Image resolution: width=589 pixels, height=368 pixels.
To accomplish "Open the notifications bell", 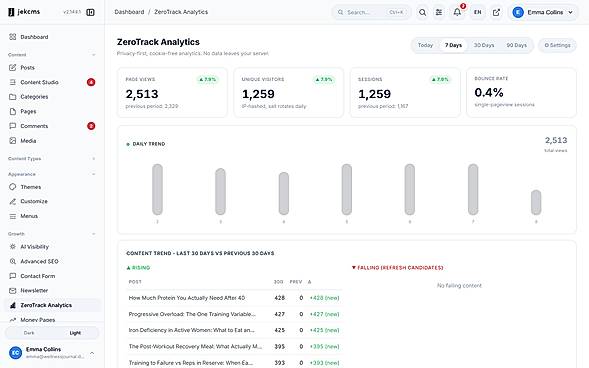I will 457,12.
